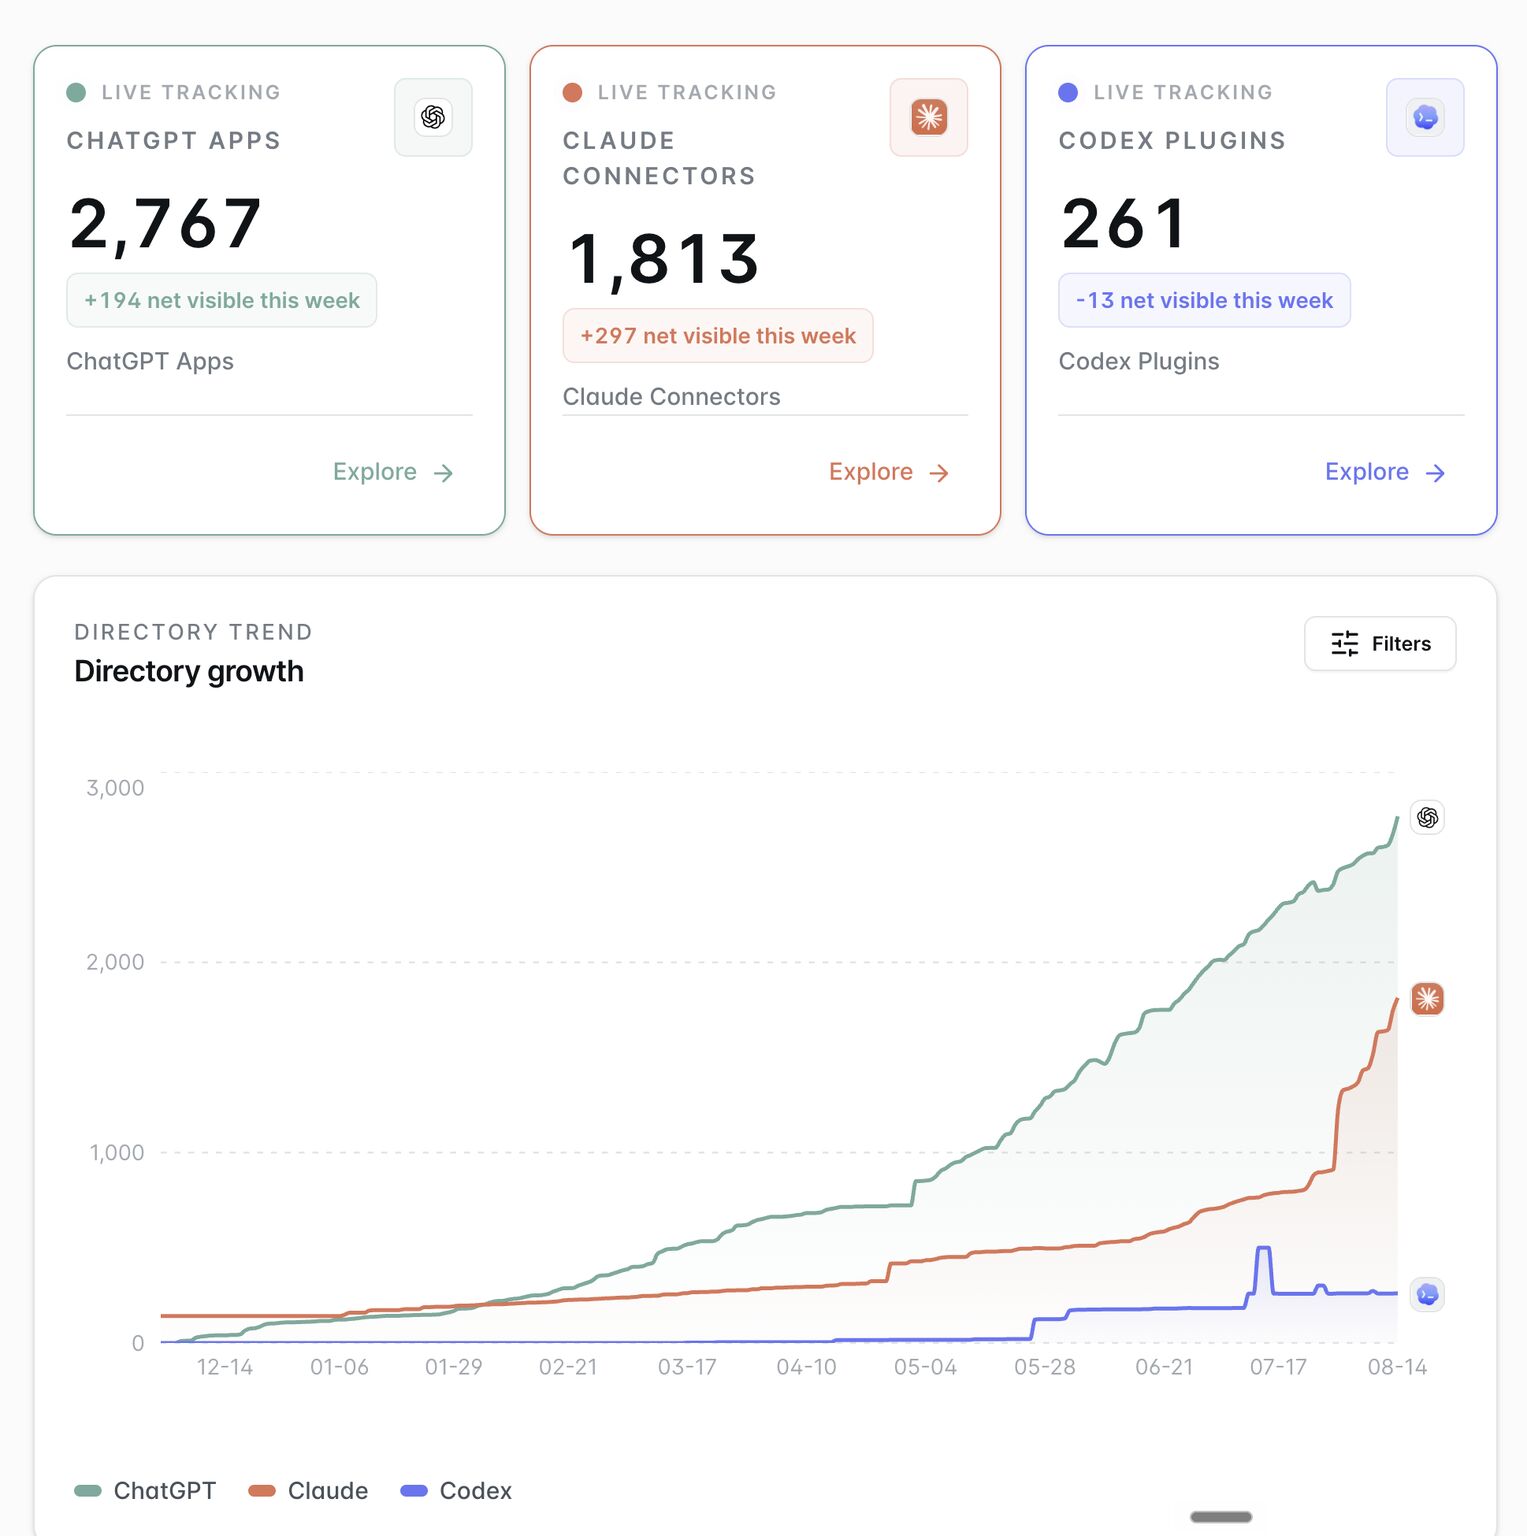Open the Filters button for Directory growth
The width and height of the screenshot is (1527, 1536).
point(1380,643)
